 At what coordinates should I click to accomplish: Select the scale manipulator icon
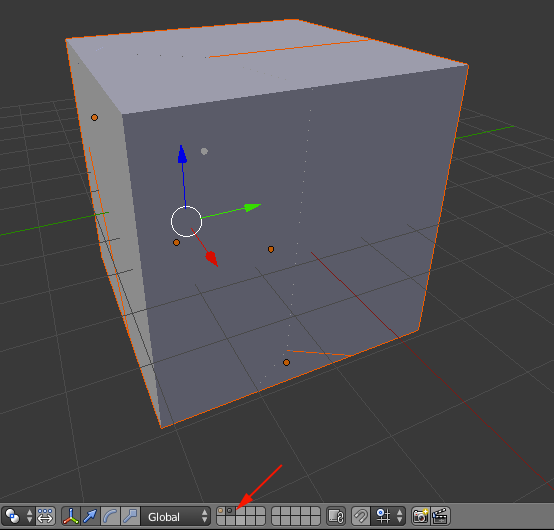click(x=130, y=516)
